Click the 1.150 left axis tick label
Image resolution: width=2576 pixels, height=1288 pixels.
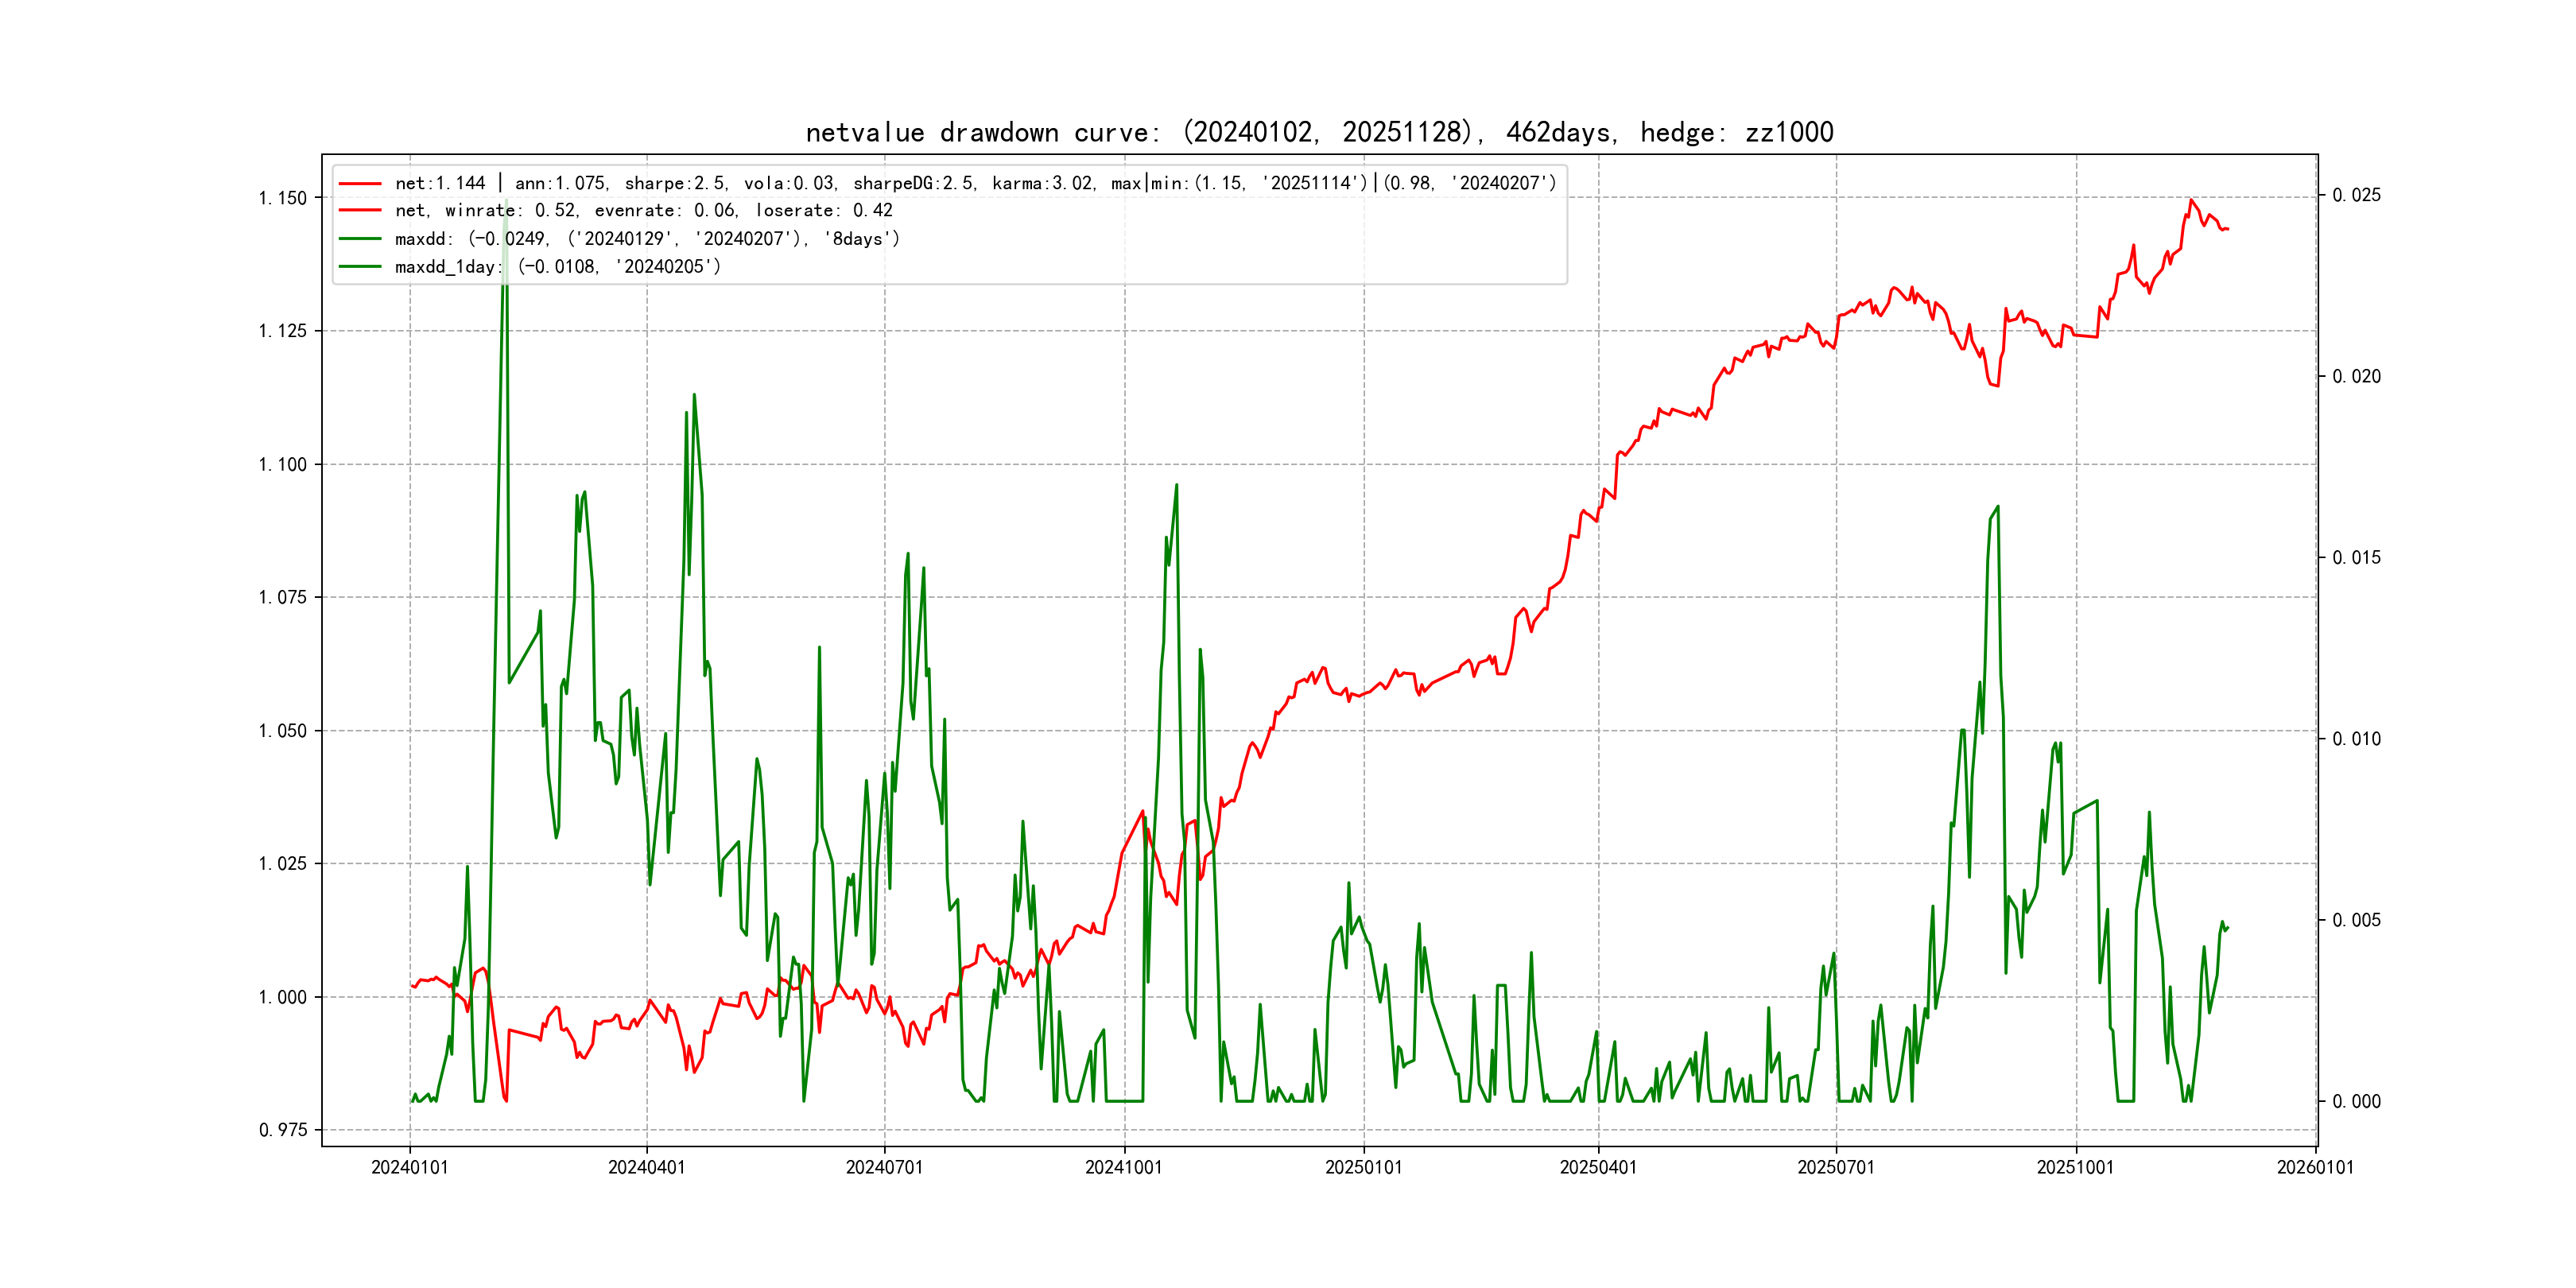(x=283, y=198)
